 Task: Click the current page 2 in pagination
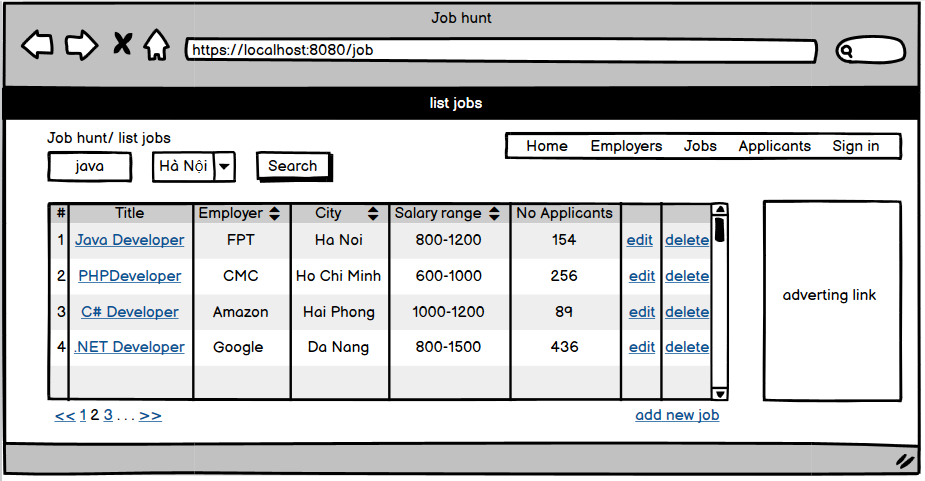[94, 415]
